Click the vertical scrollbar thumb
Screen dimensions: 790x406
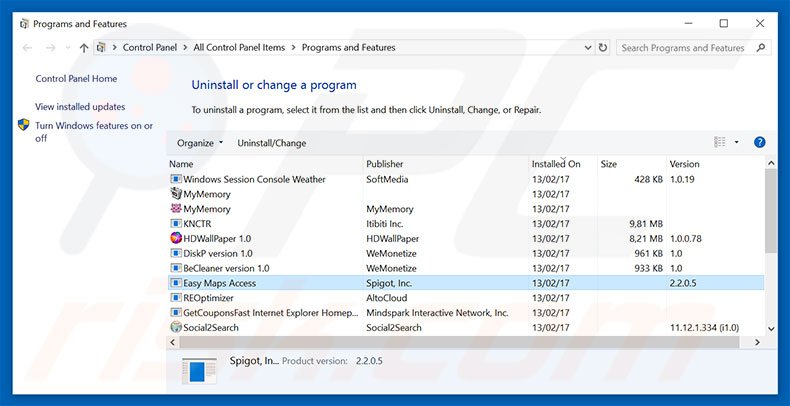pyautogui.click(x=771, y=211)
